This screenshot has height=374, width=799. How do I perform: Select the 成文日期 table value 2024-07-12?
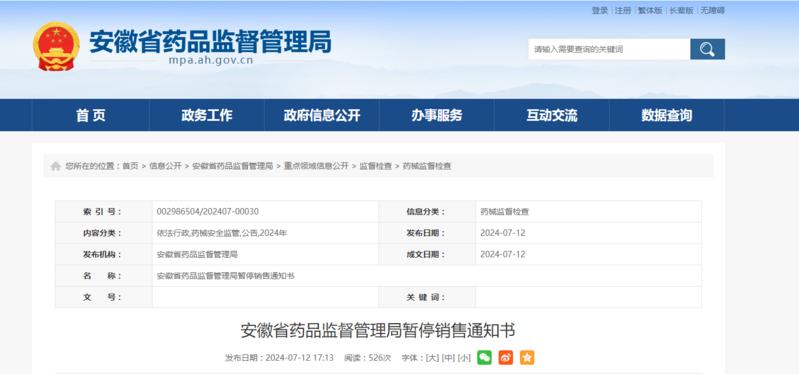click(x=502, y=254)
